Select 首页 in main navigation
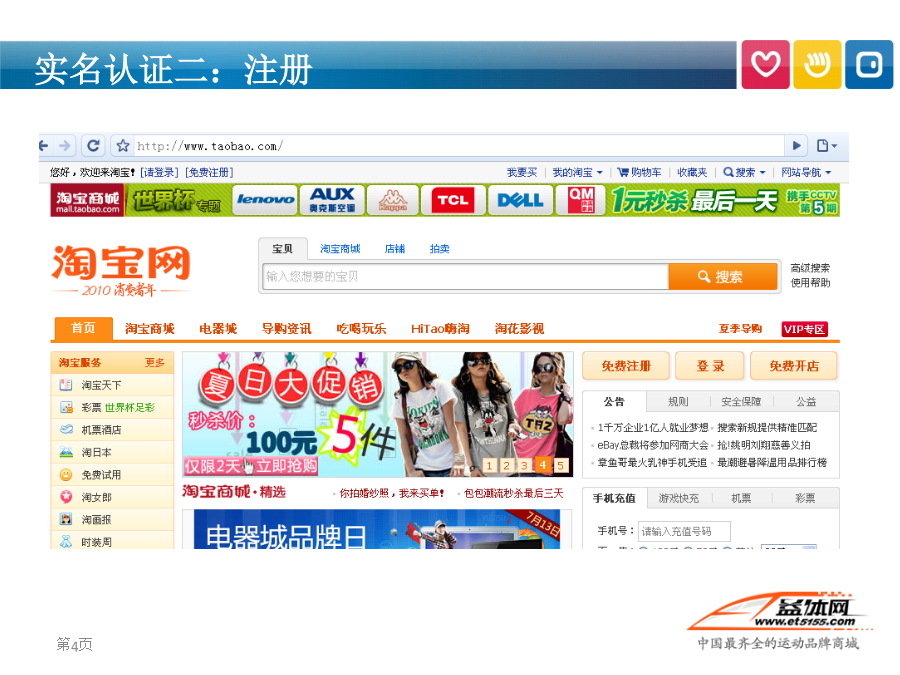The height and width of the screenshot is (675, 900). point(83,328)
